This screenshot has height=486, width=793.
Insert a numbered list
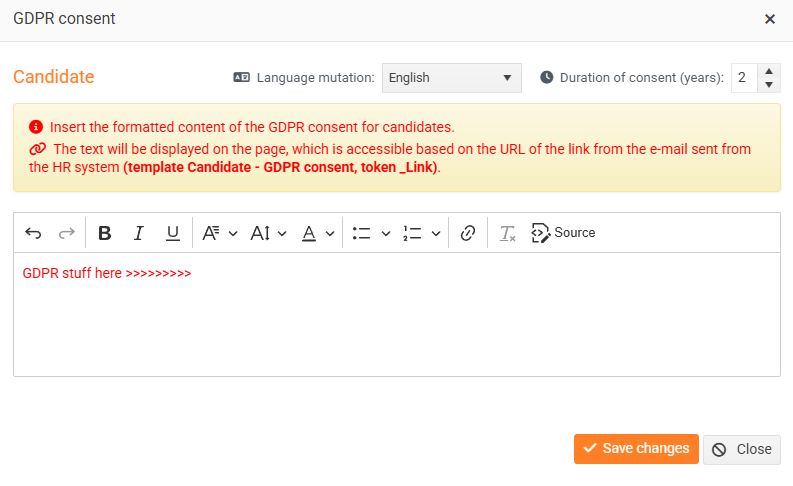coord(412,233)
